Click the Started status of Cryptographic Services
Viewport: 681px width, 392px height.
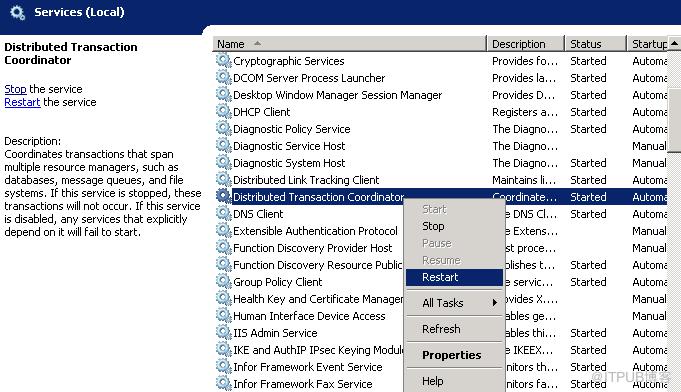coord(588,61)
